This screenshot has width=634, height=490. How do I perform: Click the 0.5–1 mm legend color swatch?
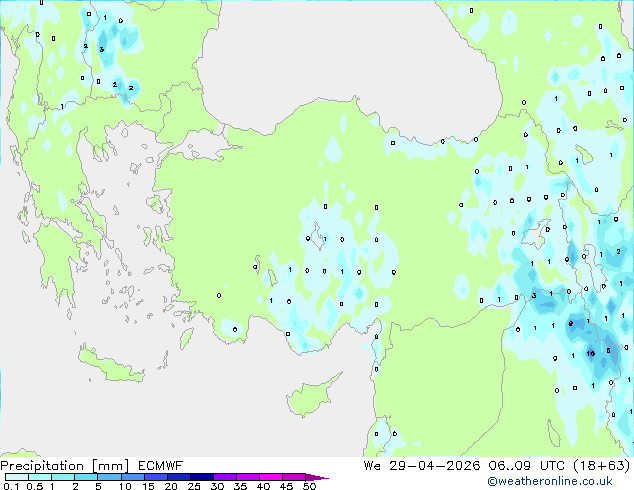coord(40,477)
